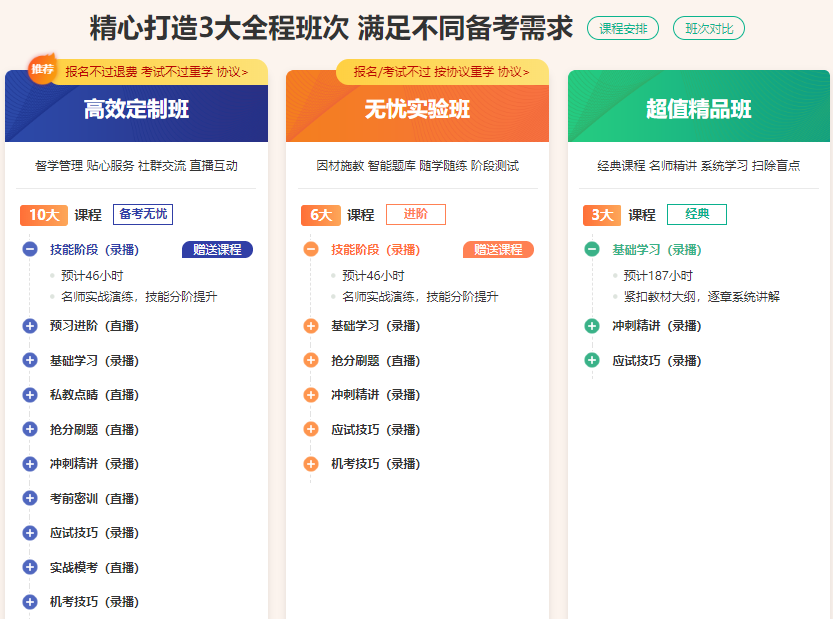
Task: Click the 推荐 badge on 高效定制班
Action: tap(42, 69)
